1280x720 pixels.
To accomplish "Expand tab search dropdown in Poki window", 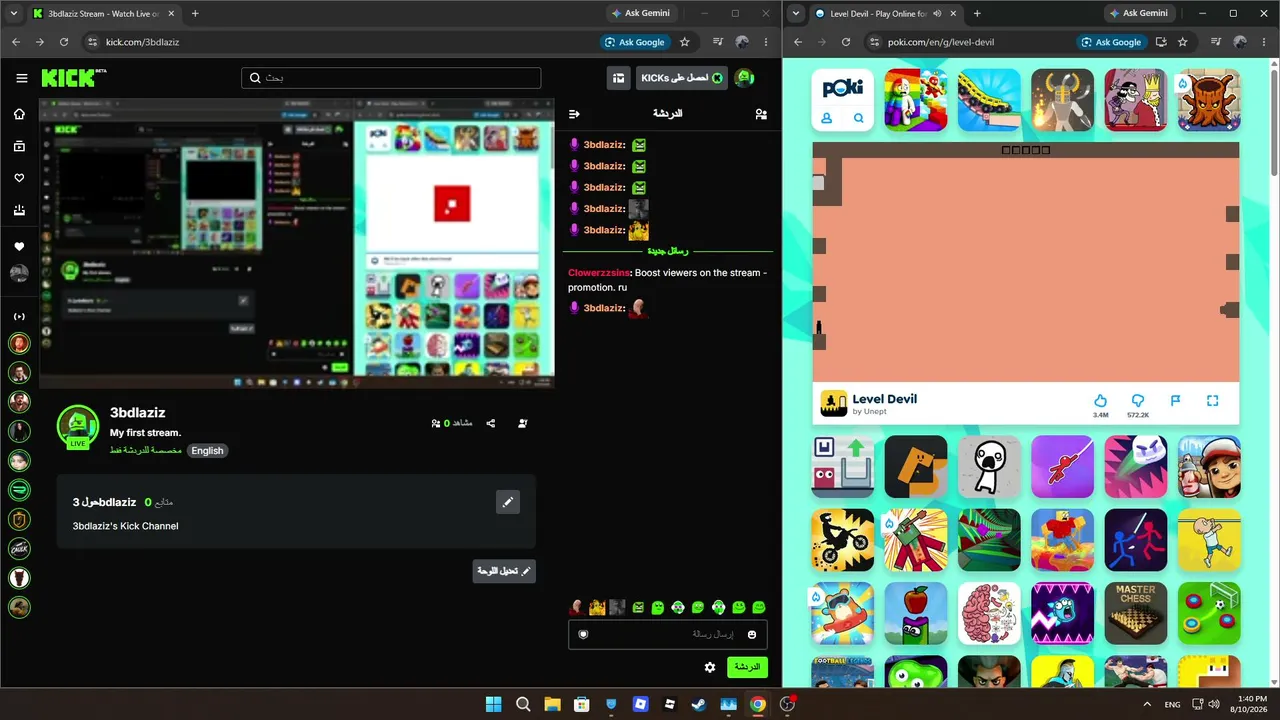I will [x=797, y=14].
